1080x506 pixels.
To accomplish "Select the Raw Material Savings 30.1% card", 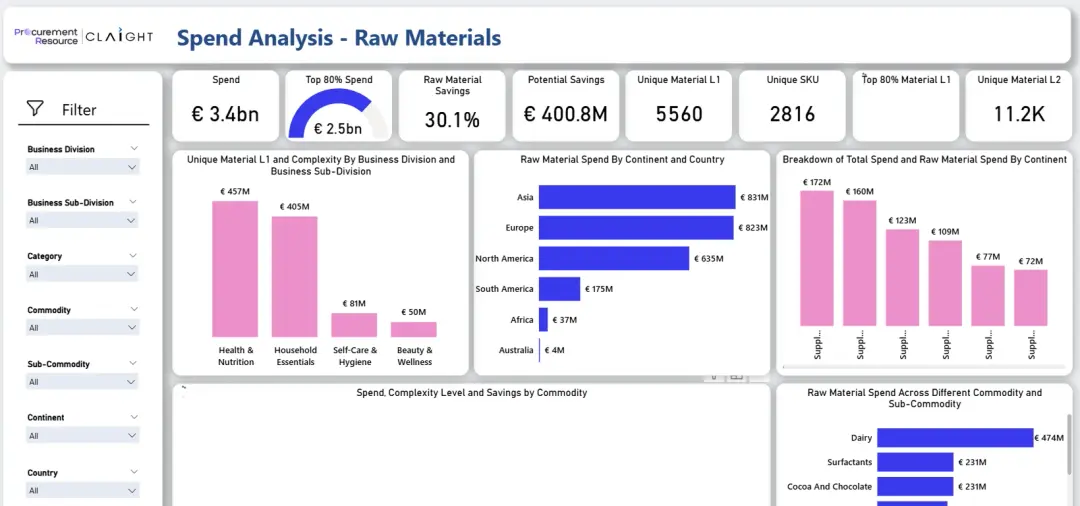I will 452,105.
